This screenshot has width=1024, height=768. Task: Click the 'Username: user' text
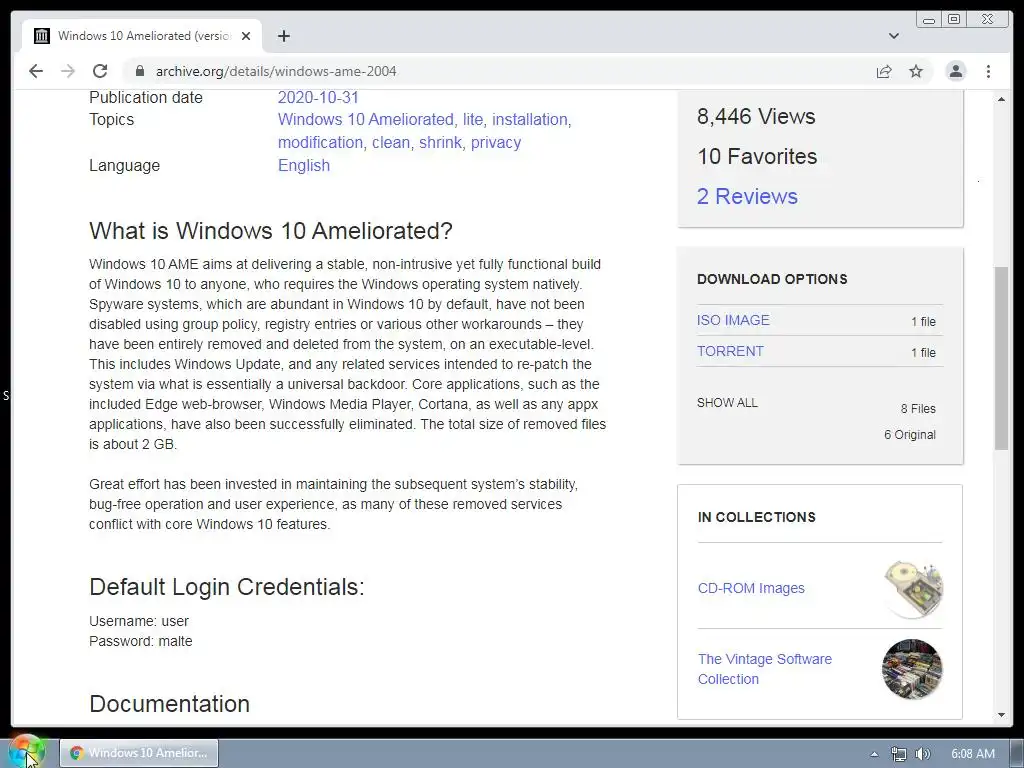[139, 621]
